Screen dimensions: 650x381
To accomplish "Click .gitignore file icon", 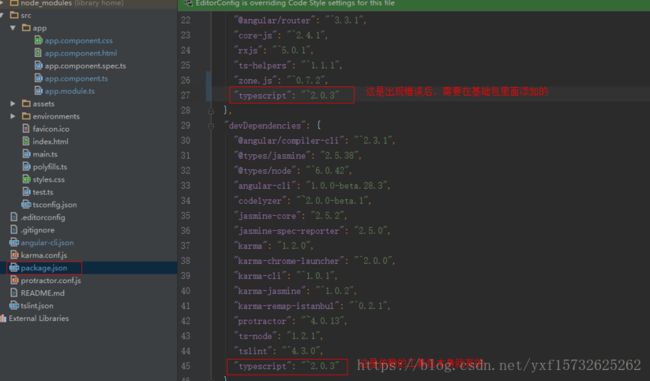I will tap(14, 229).
